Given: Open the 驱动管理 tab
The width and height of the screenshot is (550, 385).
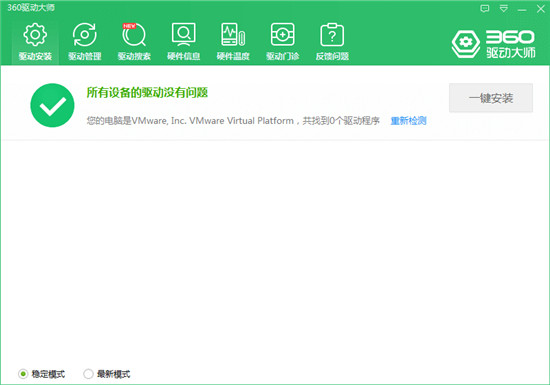Looking at the screenshot, I should click(85, 42).
